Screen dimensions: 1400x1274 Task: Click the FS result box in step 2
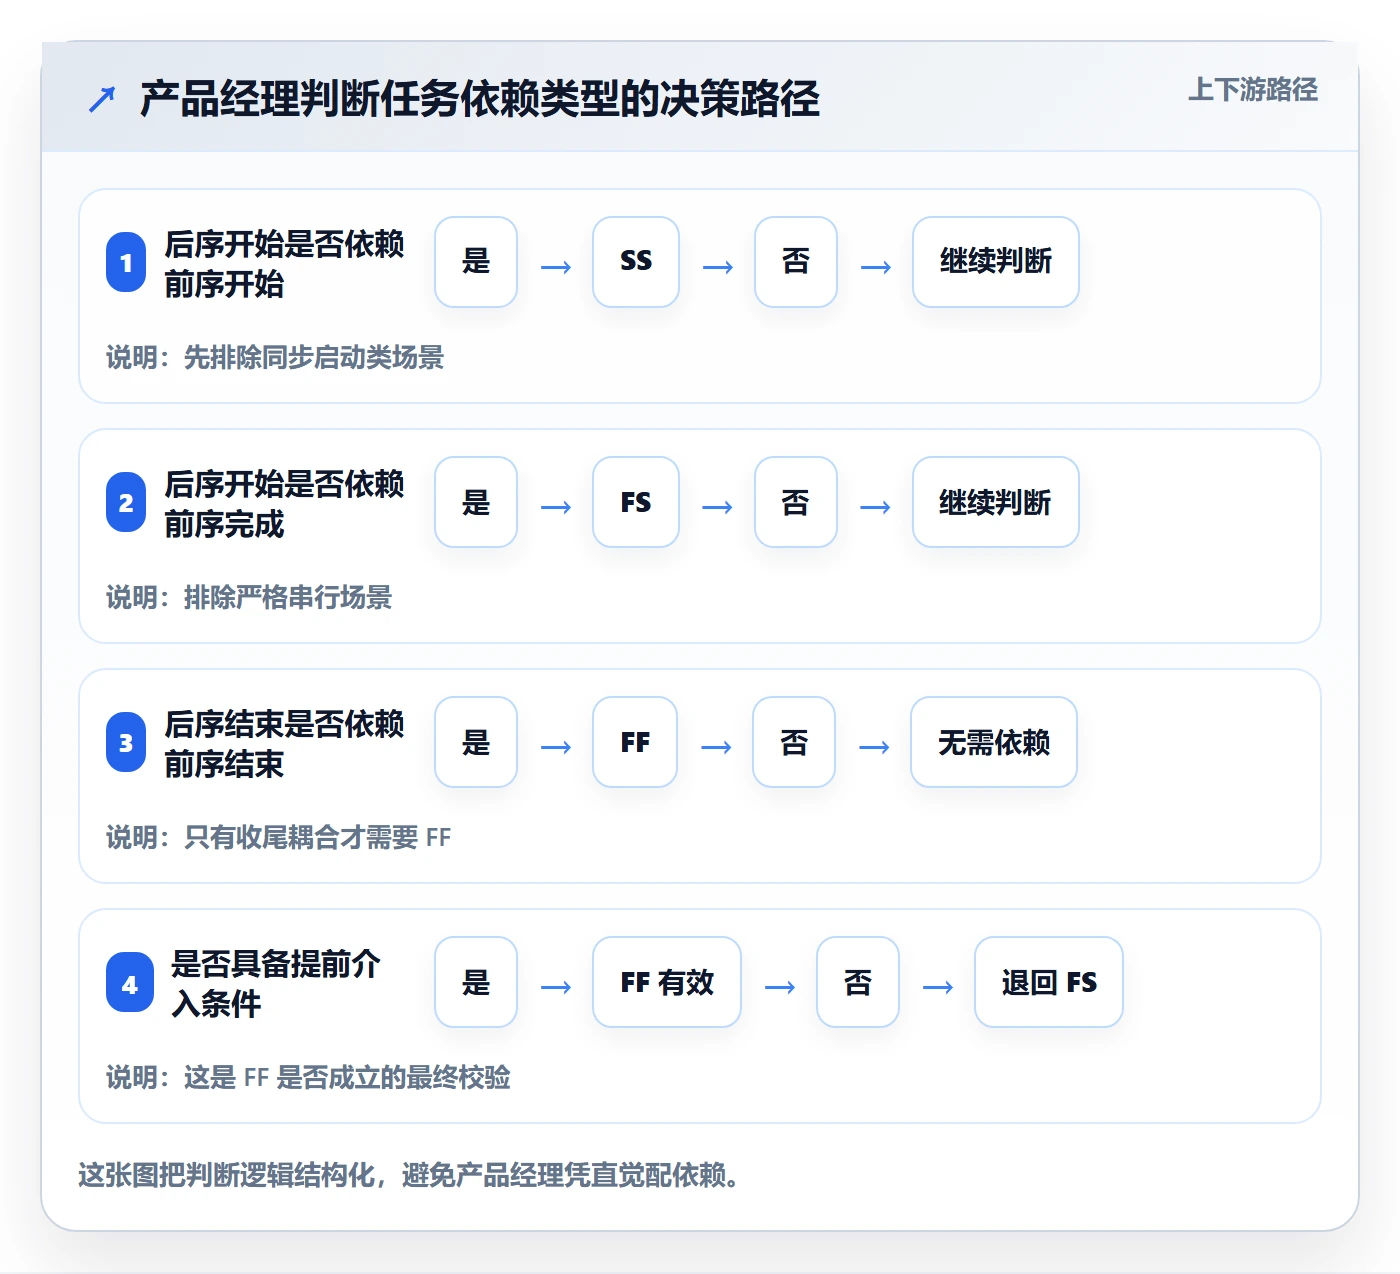(636, 502)
